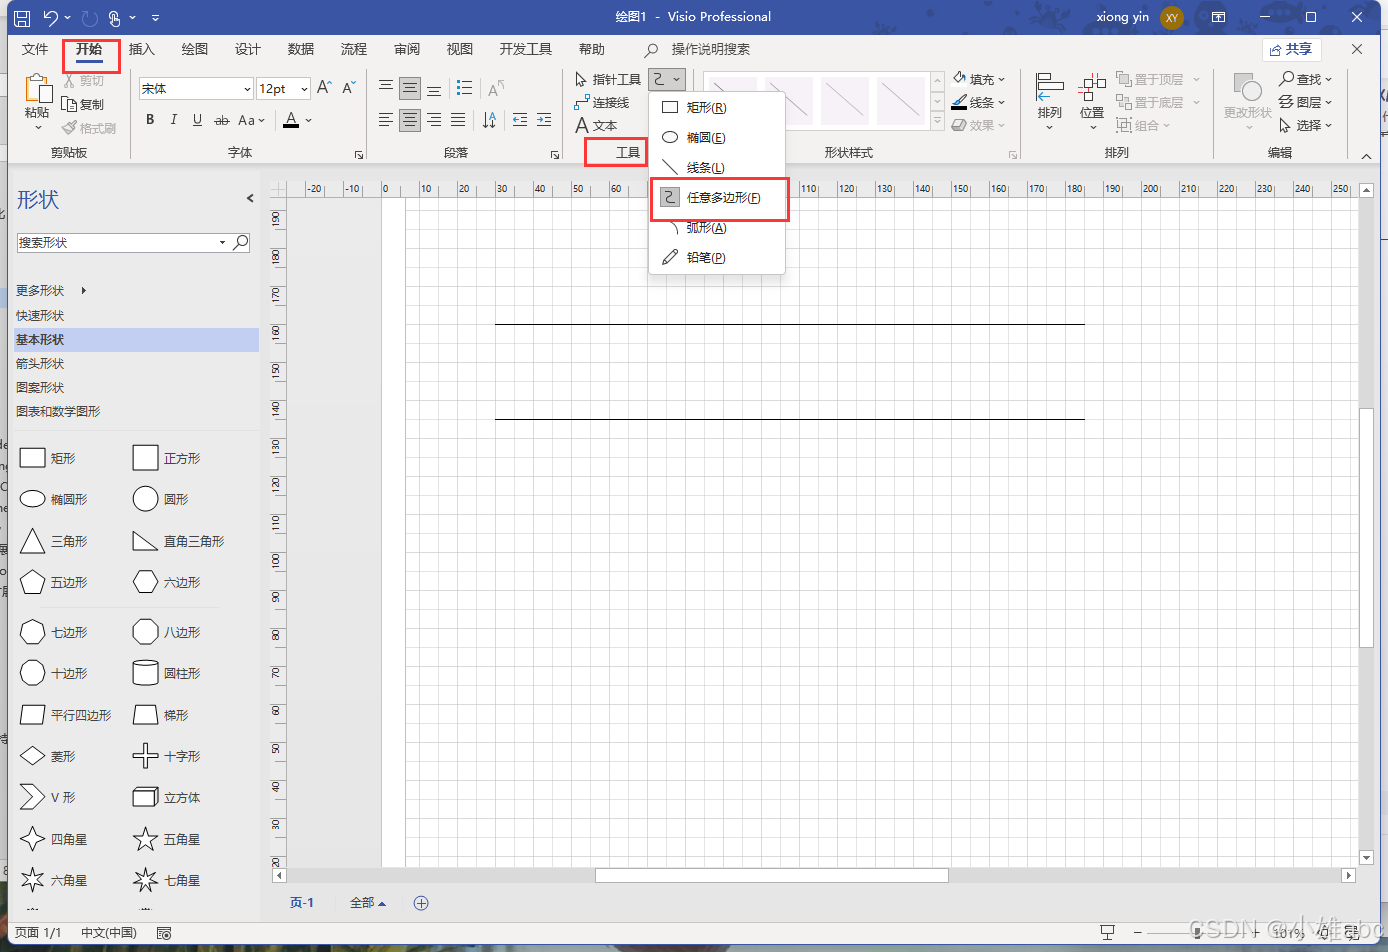Open the font color dropdown arrow
This screenshot has height=952, width=1388.
click(308, 120)
